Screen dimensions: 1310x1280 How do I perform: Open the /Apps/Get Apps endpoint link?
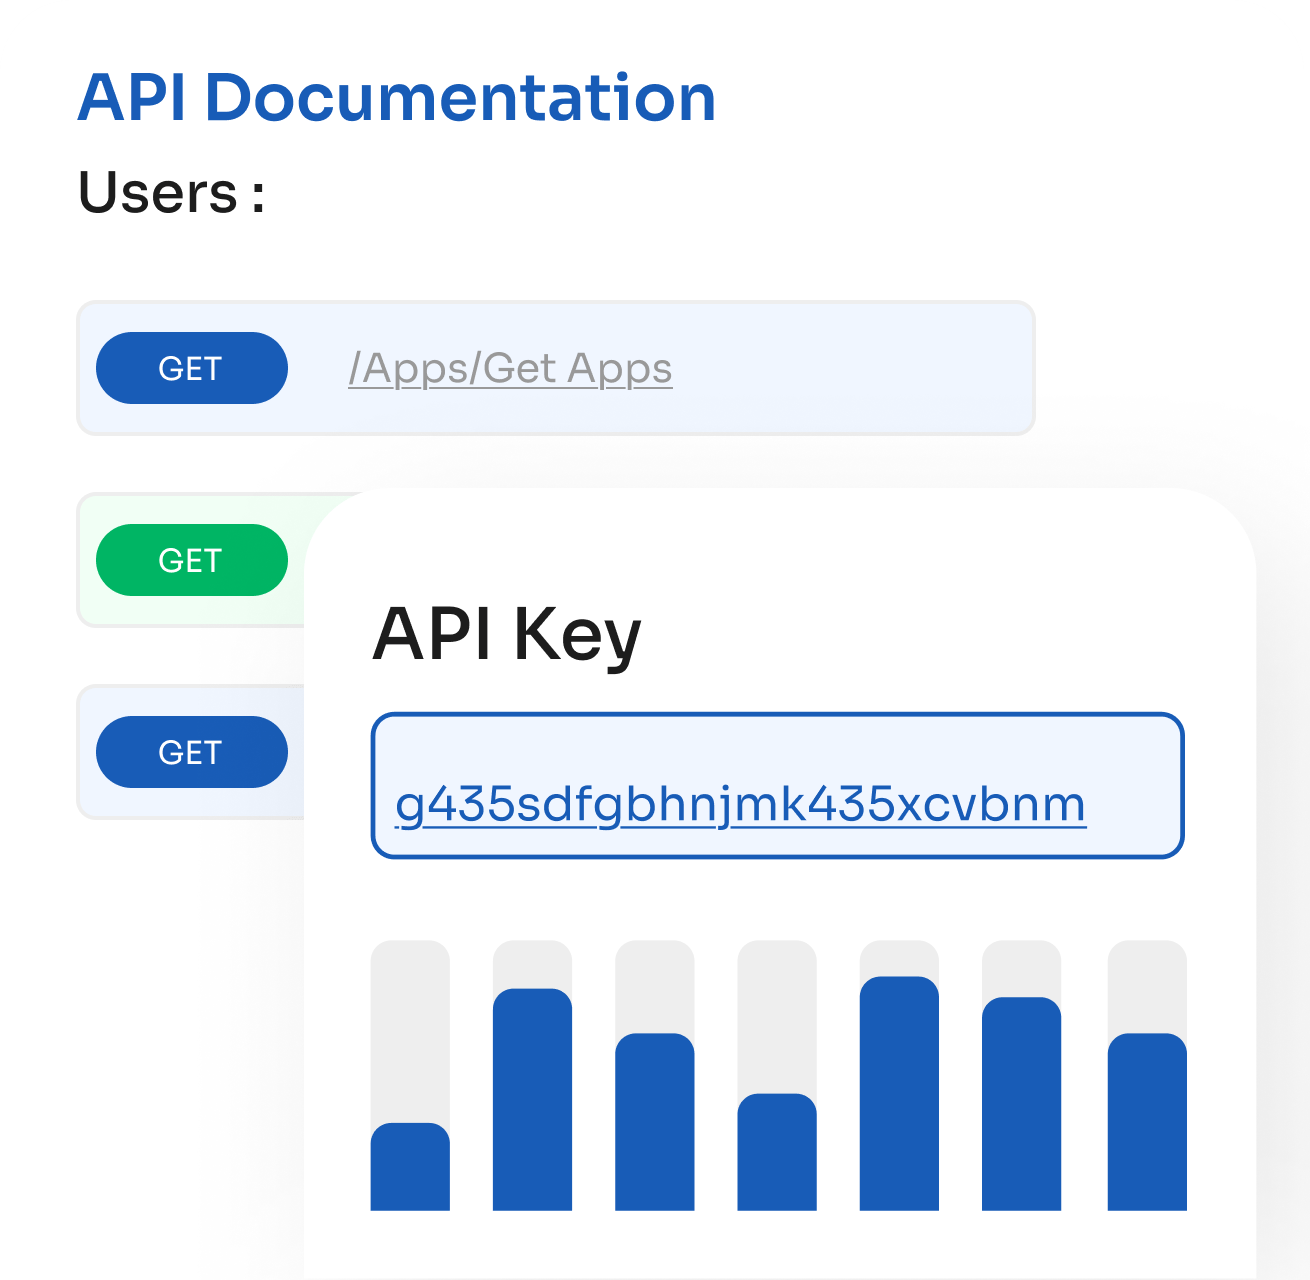click(510, 369)
